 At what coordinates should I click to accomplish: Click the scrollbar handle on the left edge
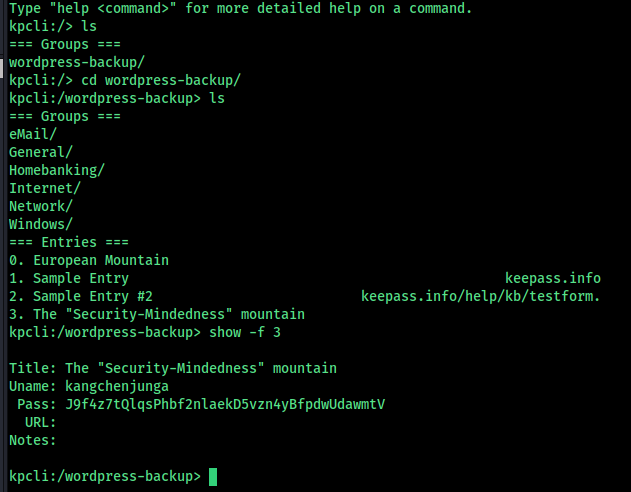pos(2,68)
